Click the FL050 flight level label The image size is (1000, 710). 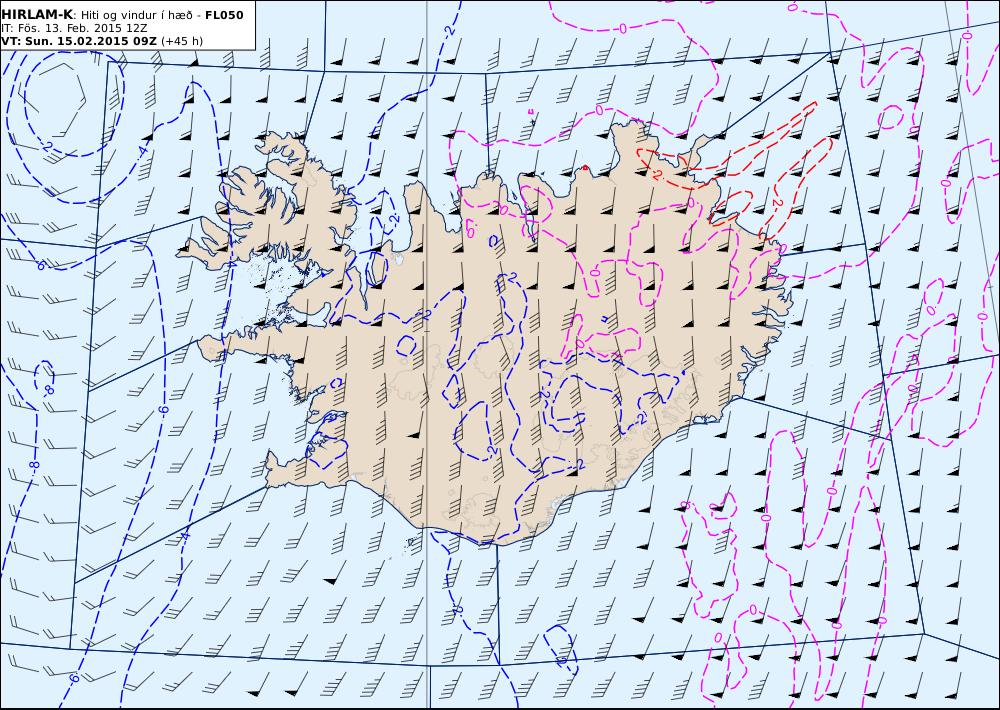click(224, 15)
